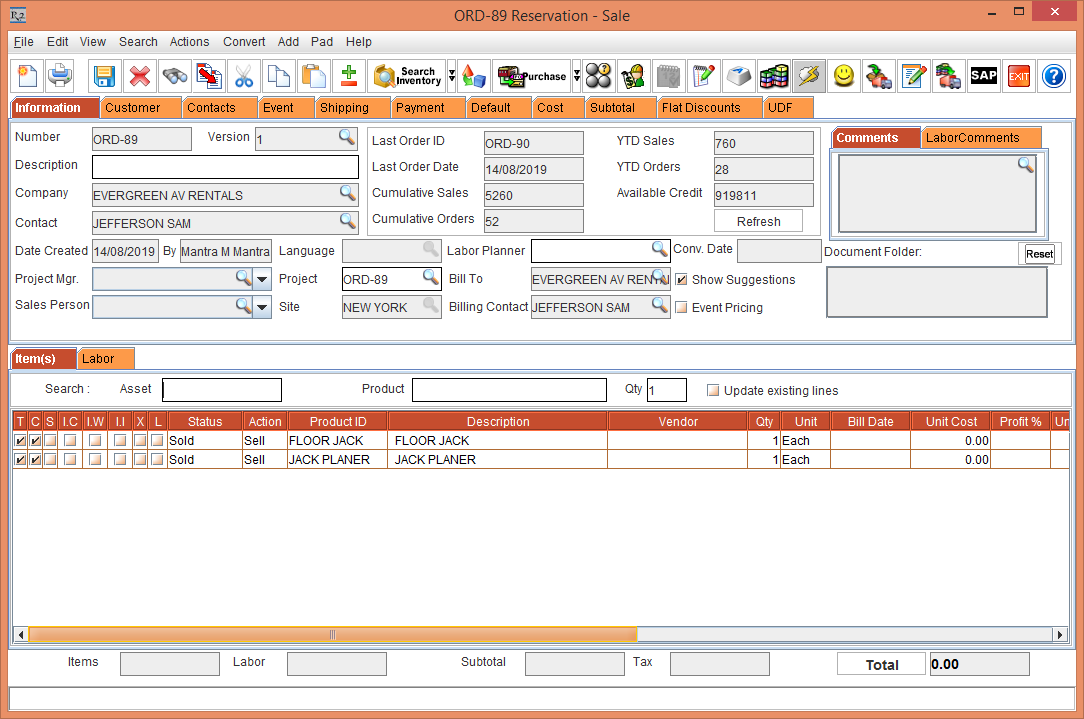Viewport: 1084px width, 719px height.
Task: Open the Actions menu
Action: tap(189, 42)
